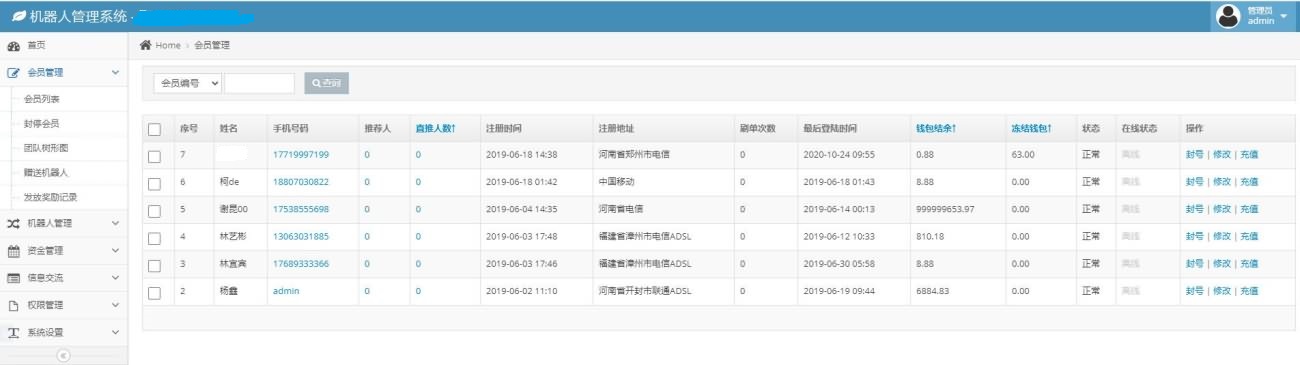Click the admin user avatar icon
Image resolution: width=1300 pixels, height=365 pixels.
click(1229, 16)
